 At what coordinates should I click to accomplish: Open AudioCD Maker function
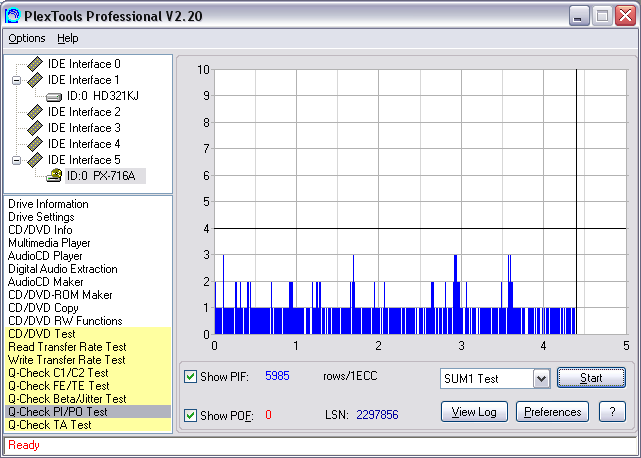click(45, 282)
